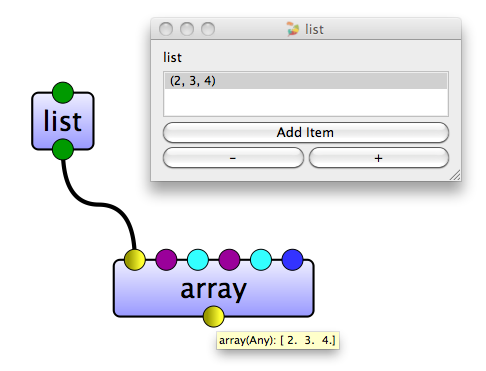Image resolution: width=486 pixels, height=371 pixels.
Task: Select the black edge connecting list to array
Action: click(x=99, y=204)
